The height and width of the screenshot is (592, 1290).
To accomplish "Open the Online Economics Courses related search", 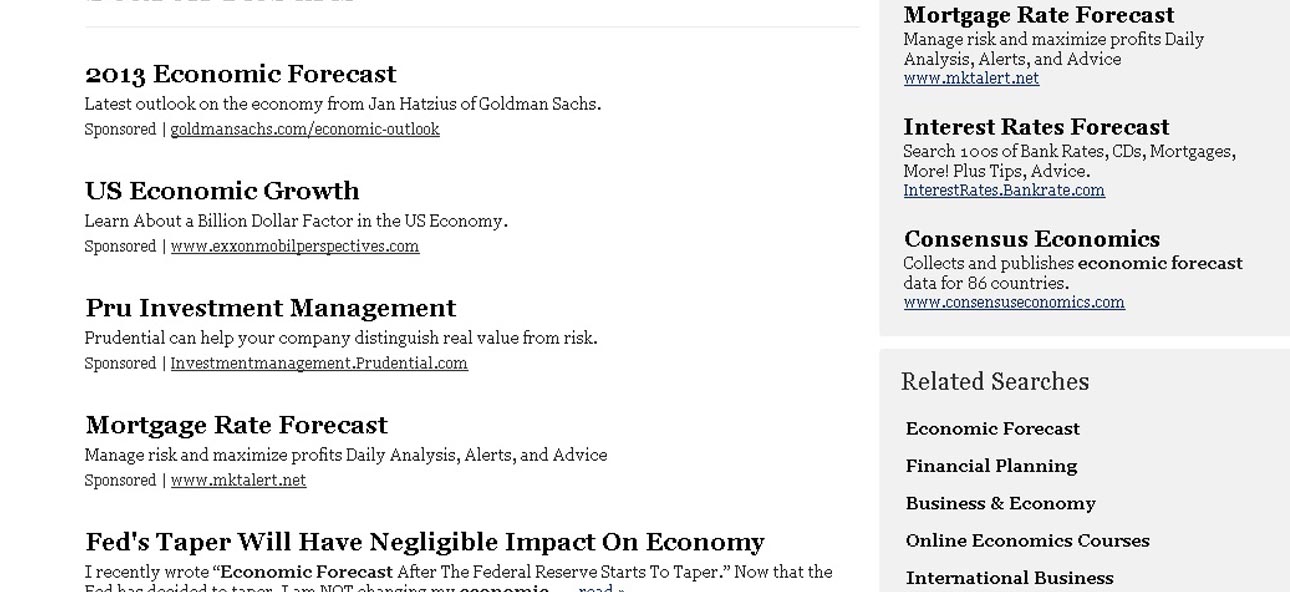I will click(1027, 541).
